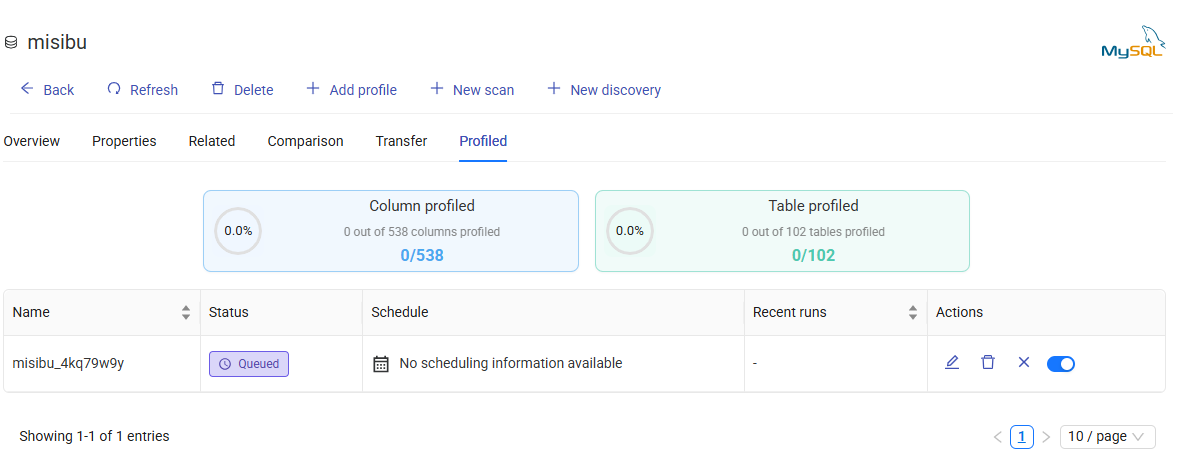Image resolution: width=1187 pixels, height=469 pixels.
Task: Go to the previous page arrow
Action: 997,437
